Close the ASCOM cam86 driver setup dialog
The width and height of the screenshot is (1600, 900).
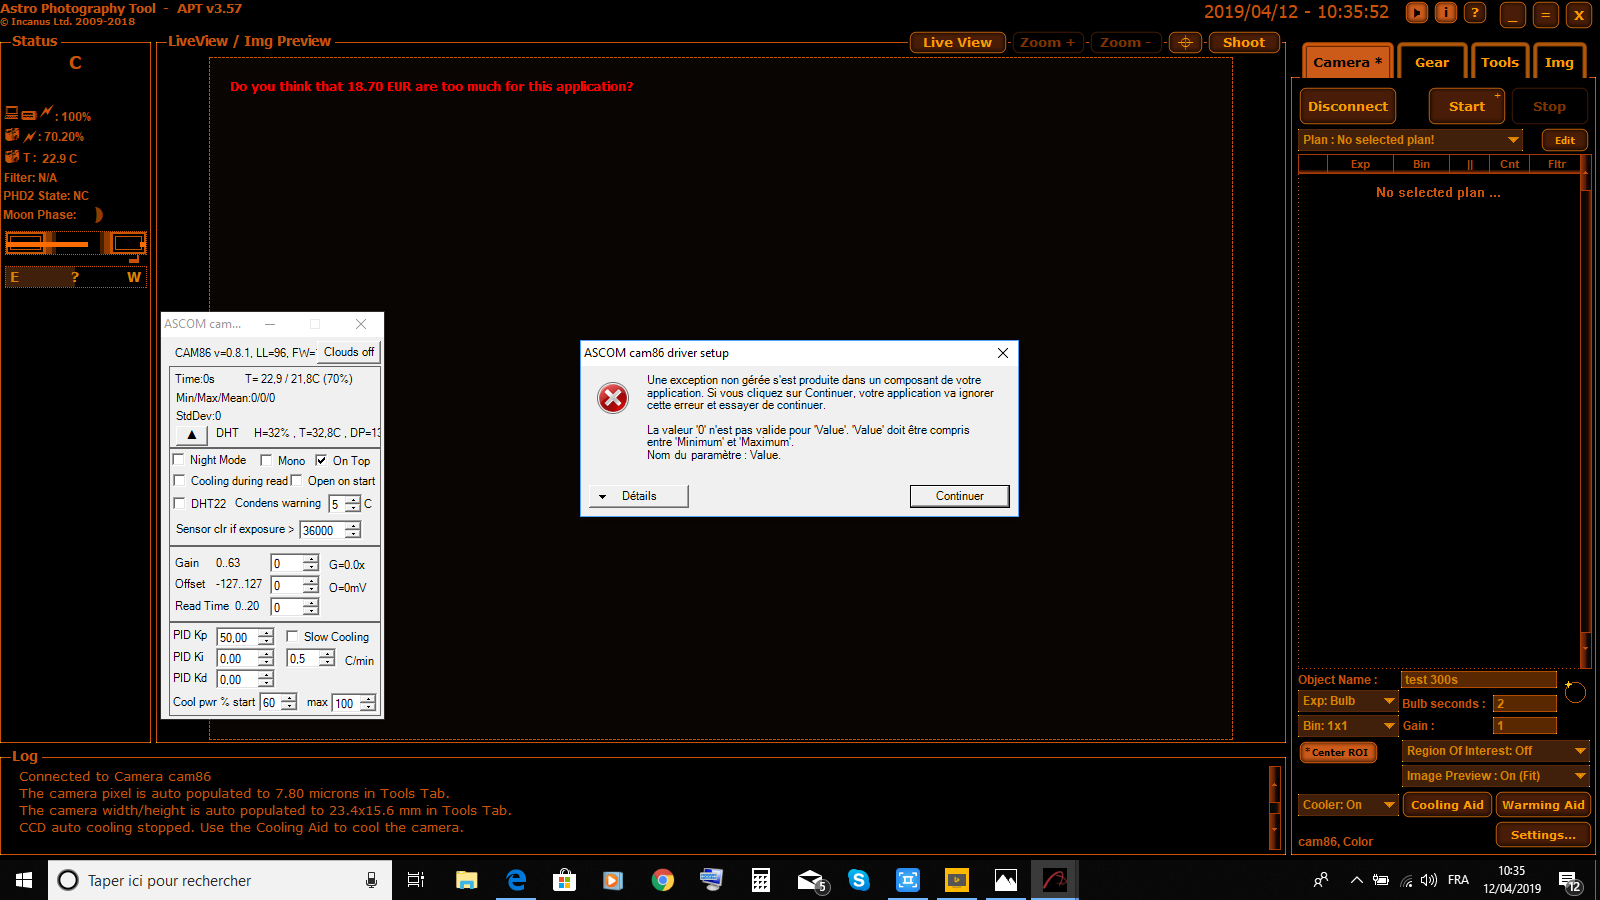tap(1003, 353)
